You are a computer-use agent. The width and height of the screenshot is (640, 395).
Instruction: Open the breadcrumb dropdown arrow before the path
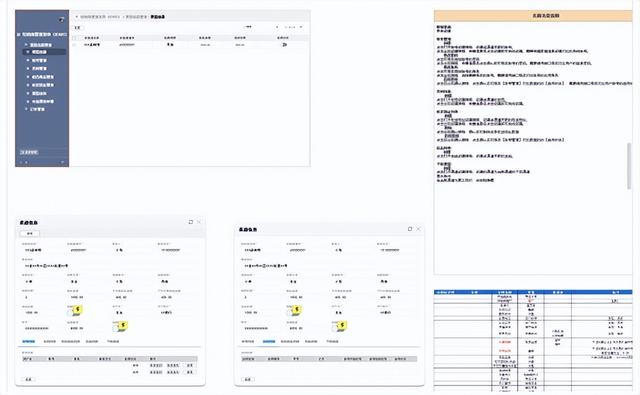tap(76, 17)
